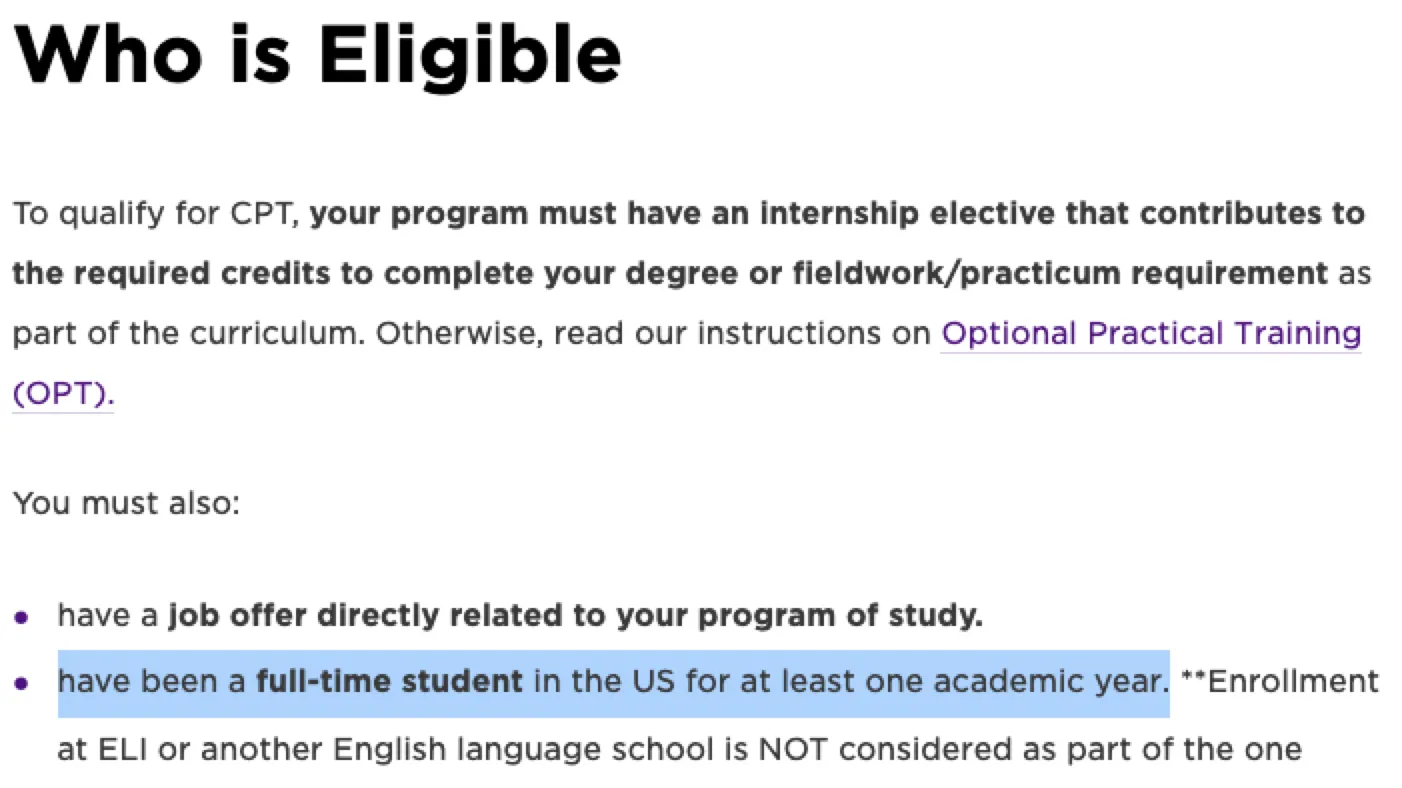The height and width of the screenshot is (788, 1402).
Task: Click the "You must also:" line
Action: point(126,503)
